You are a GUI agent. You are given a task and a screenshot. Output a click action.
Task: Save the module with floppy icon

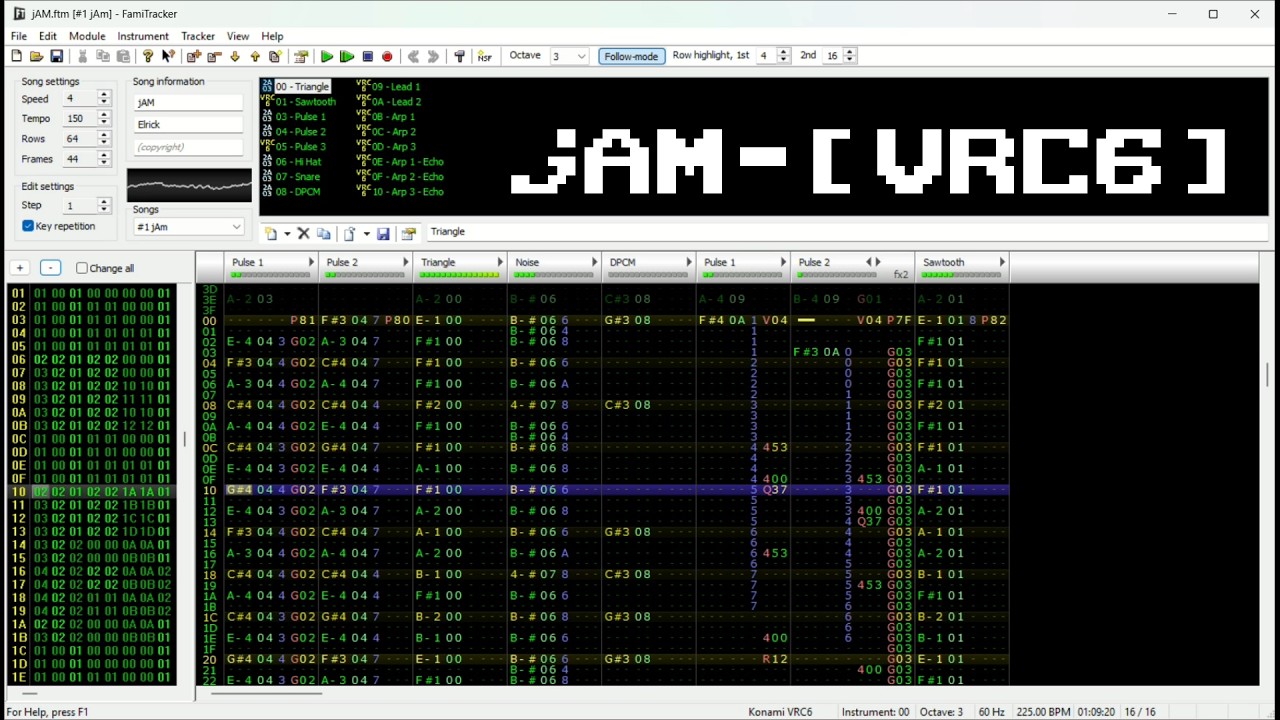[x=57, y=57]
